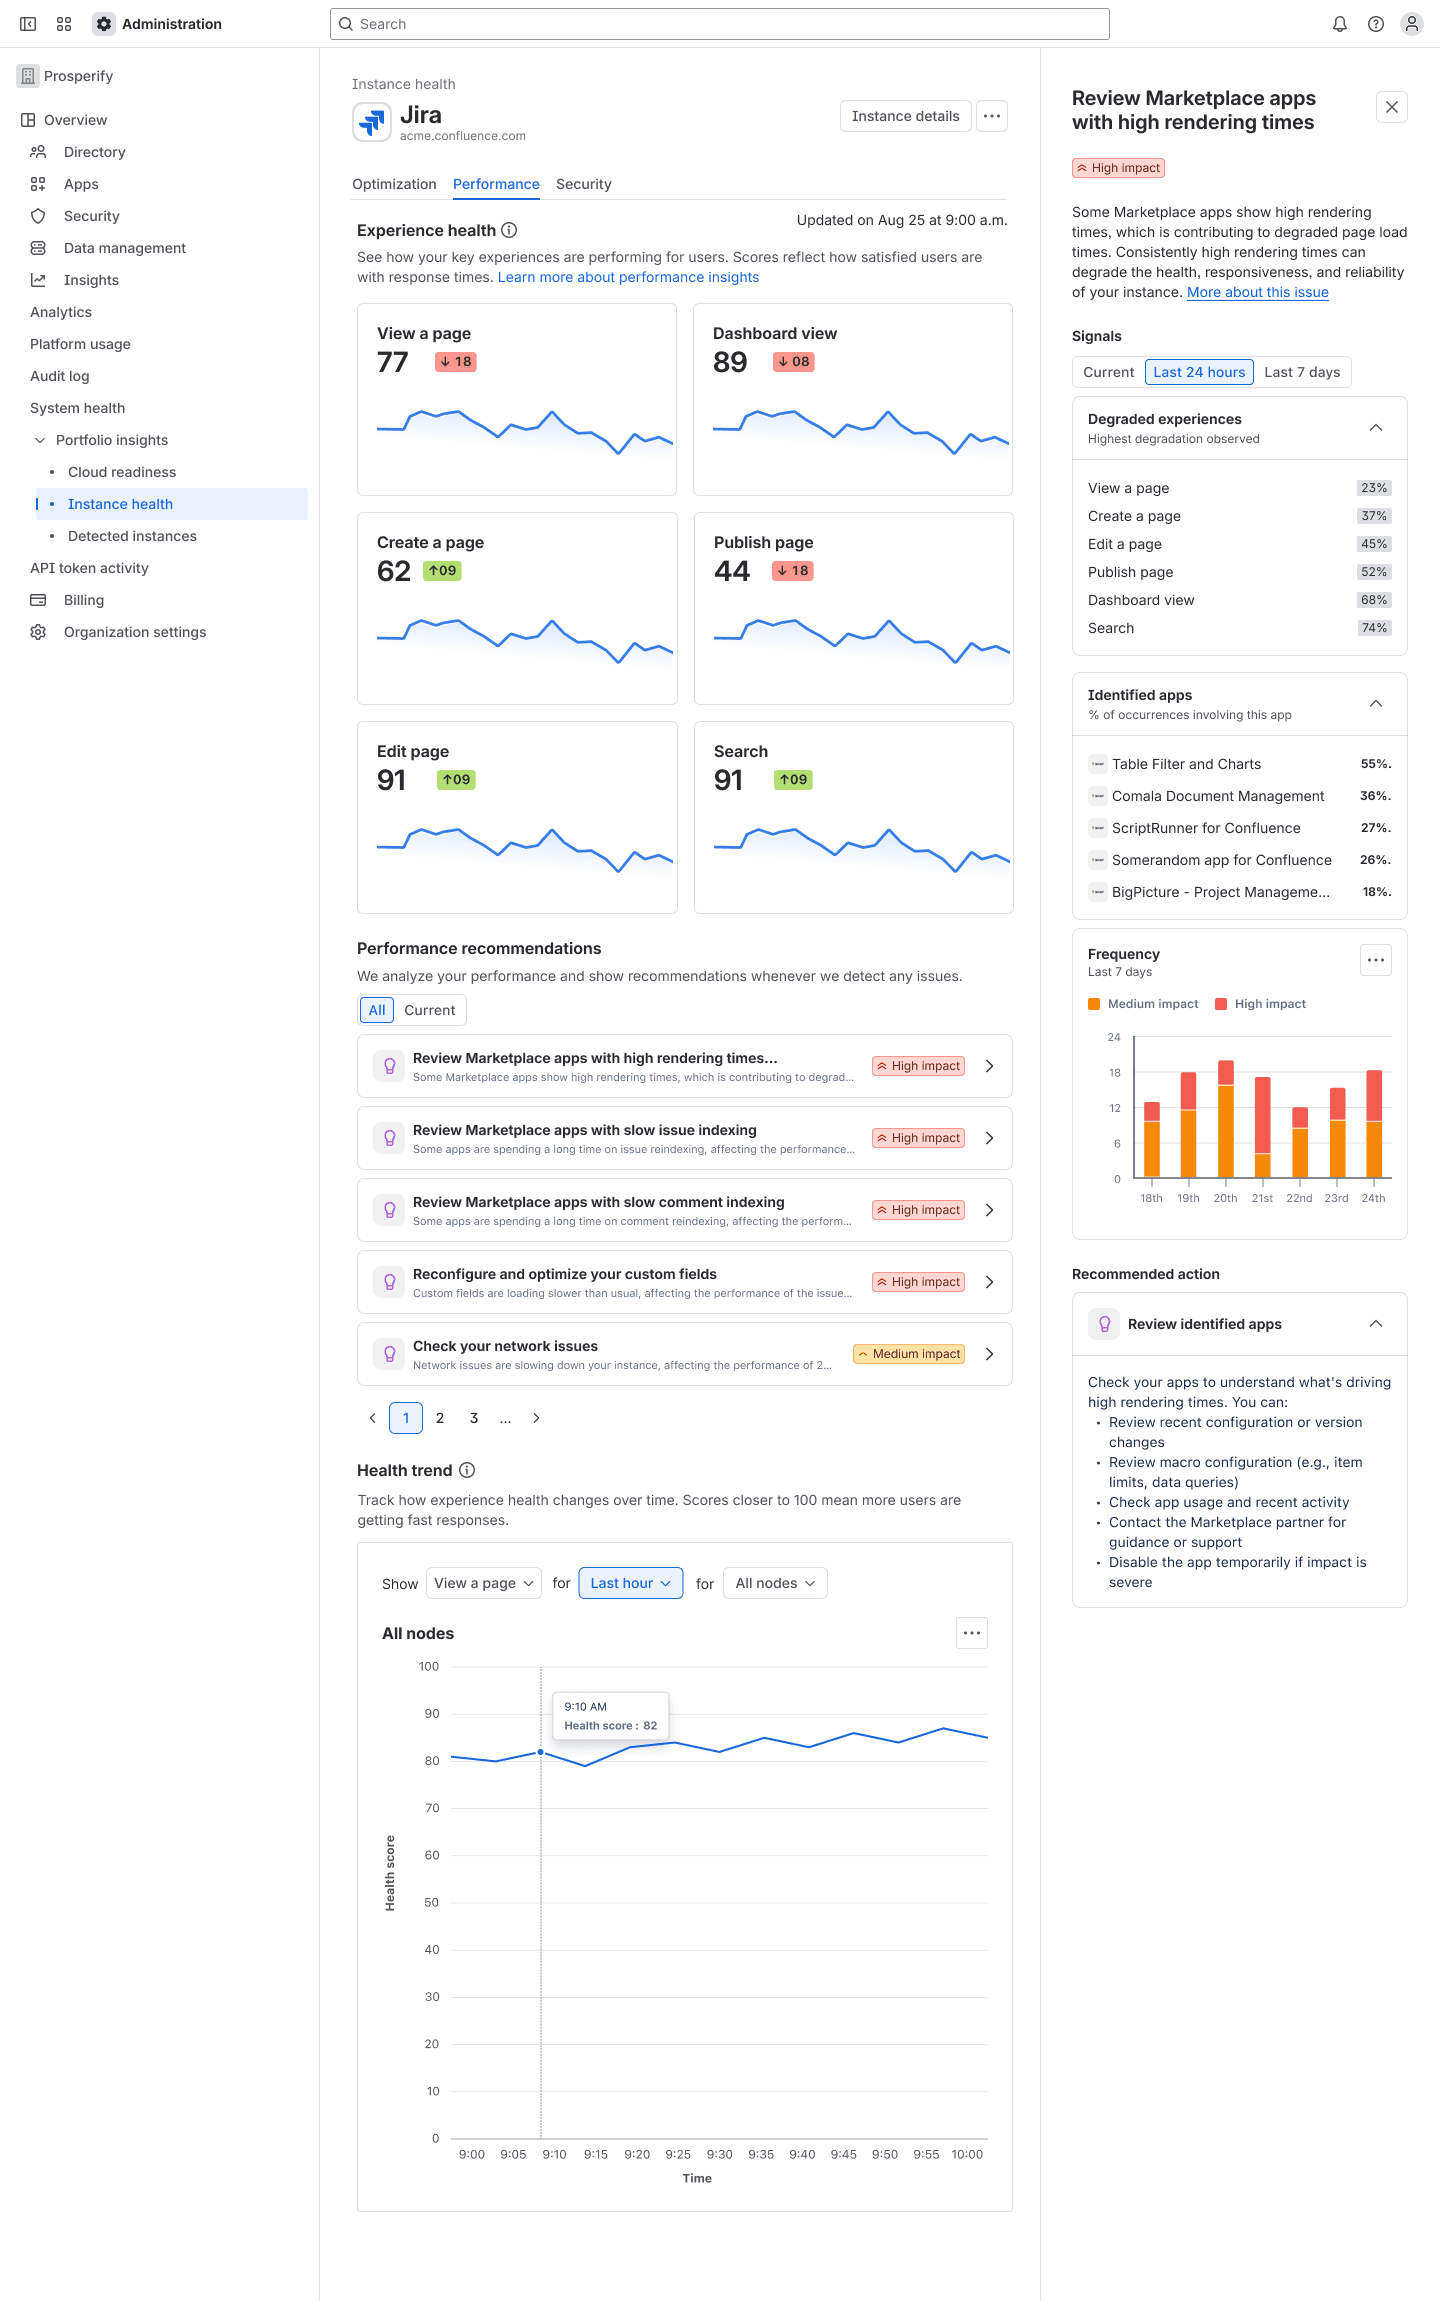Click High impact red legend swatch

coord(1221,1004)
